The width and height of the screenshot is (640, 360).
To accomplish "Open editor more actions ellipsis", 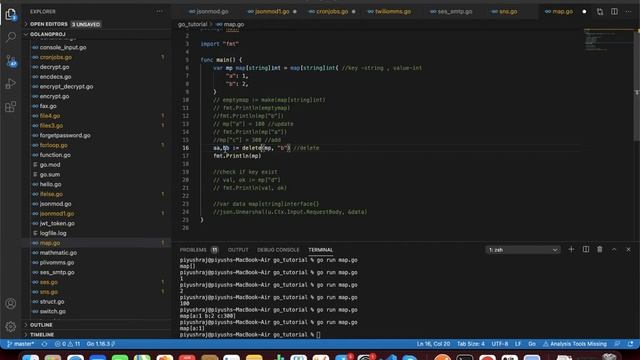I will [628, 11].
